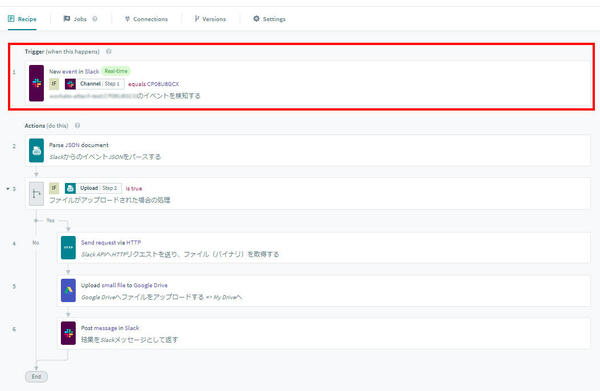Image resolution: width=600 pixels, height=391 pixels.
Task: Open 'Upload small file to Google Drive' step
Action: point(124,285)
